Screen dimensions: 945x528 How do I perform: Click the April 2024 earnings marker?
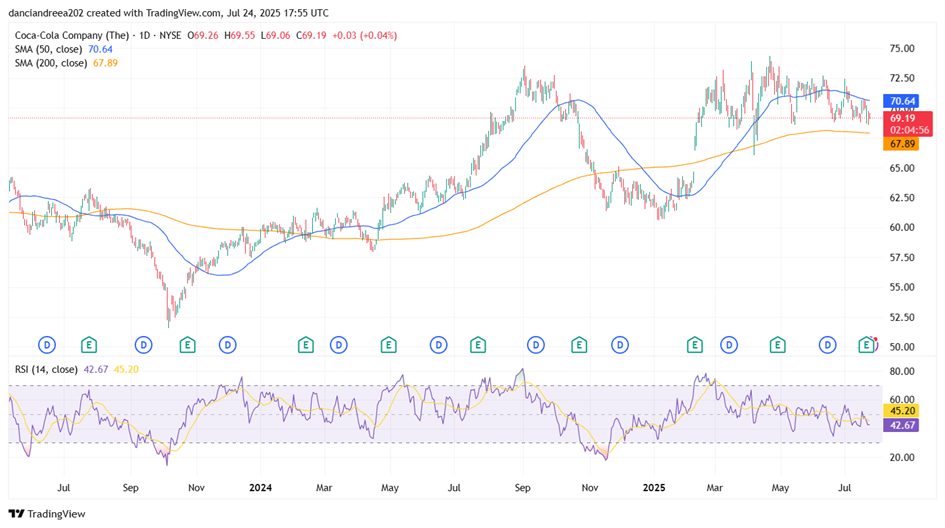pyautogui.click(x=388, y=345)
